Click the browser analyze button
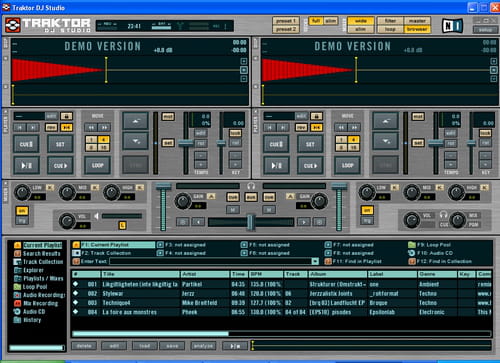The height and width of the screenshot is (363, 500). (x=203, y=346)
